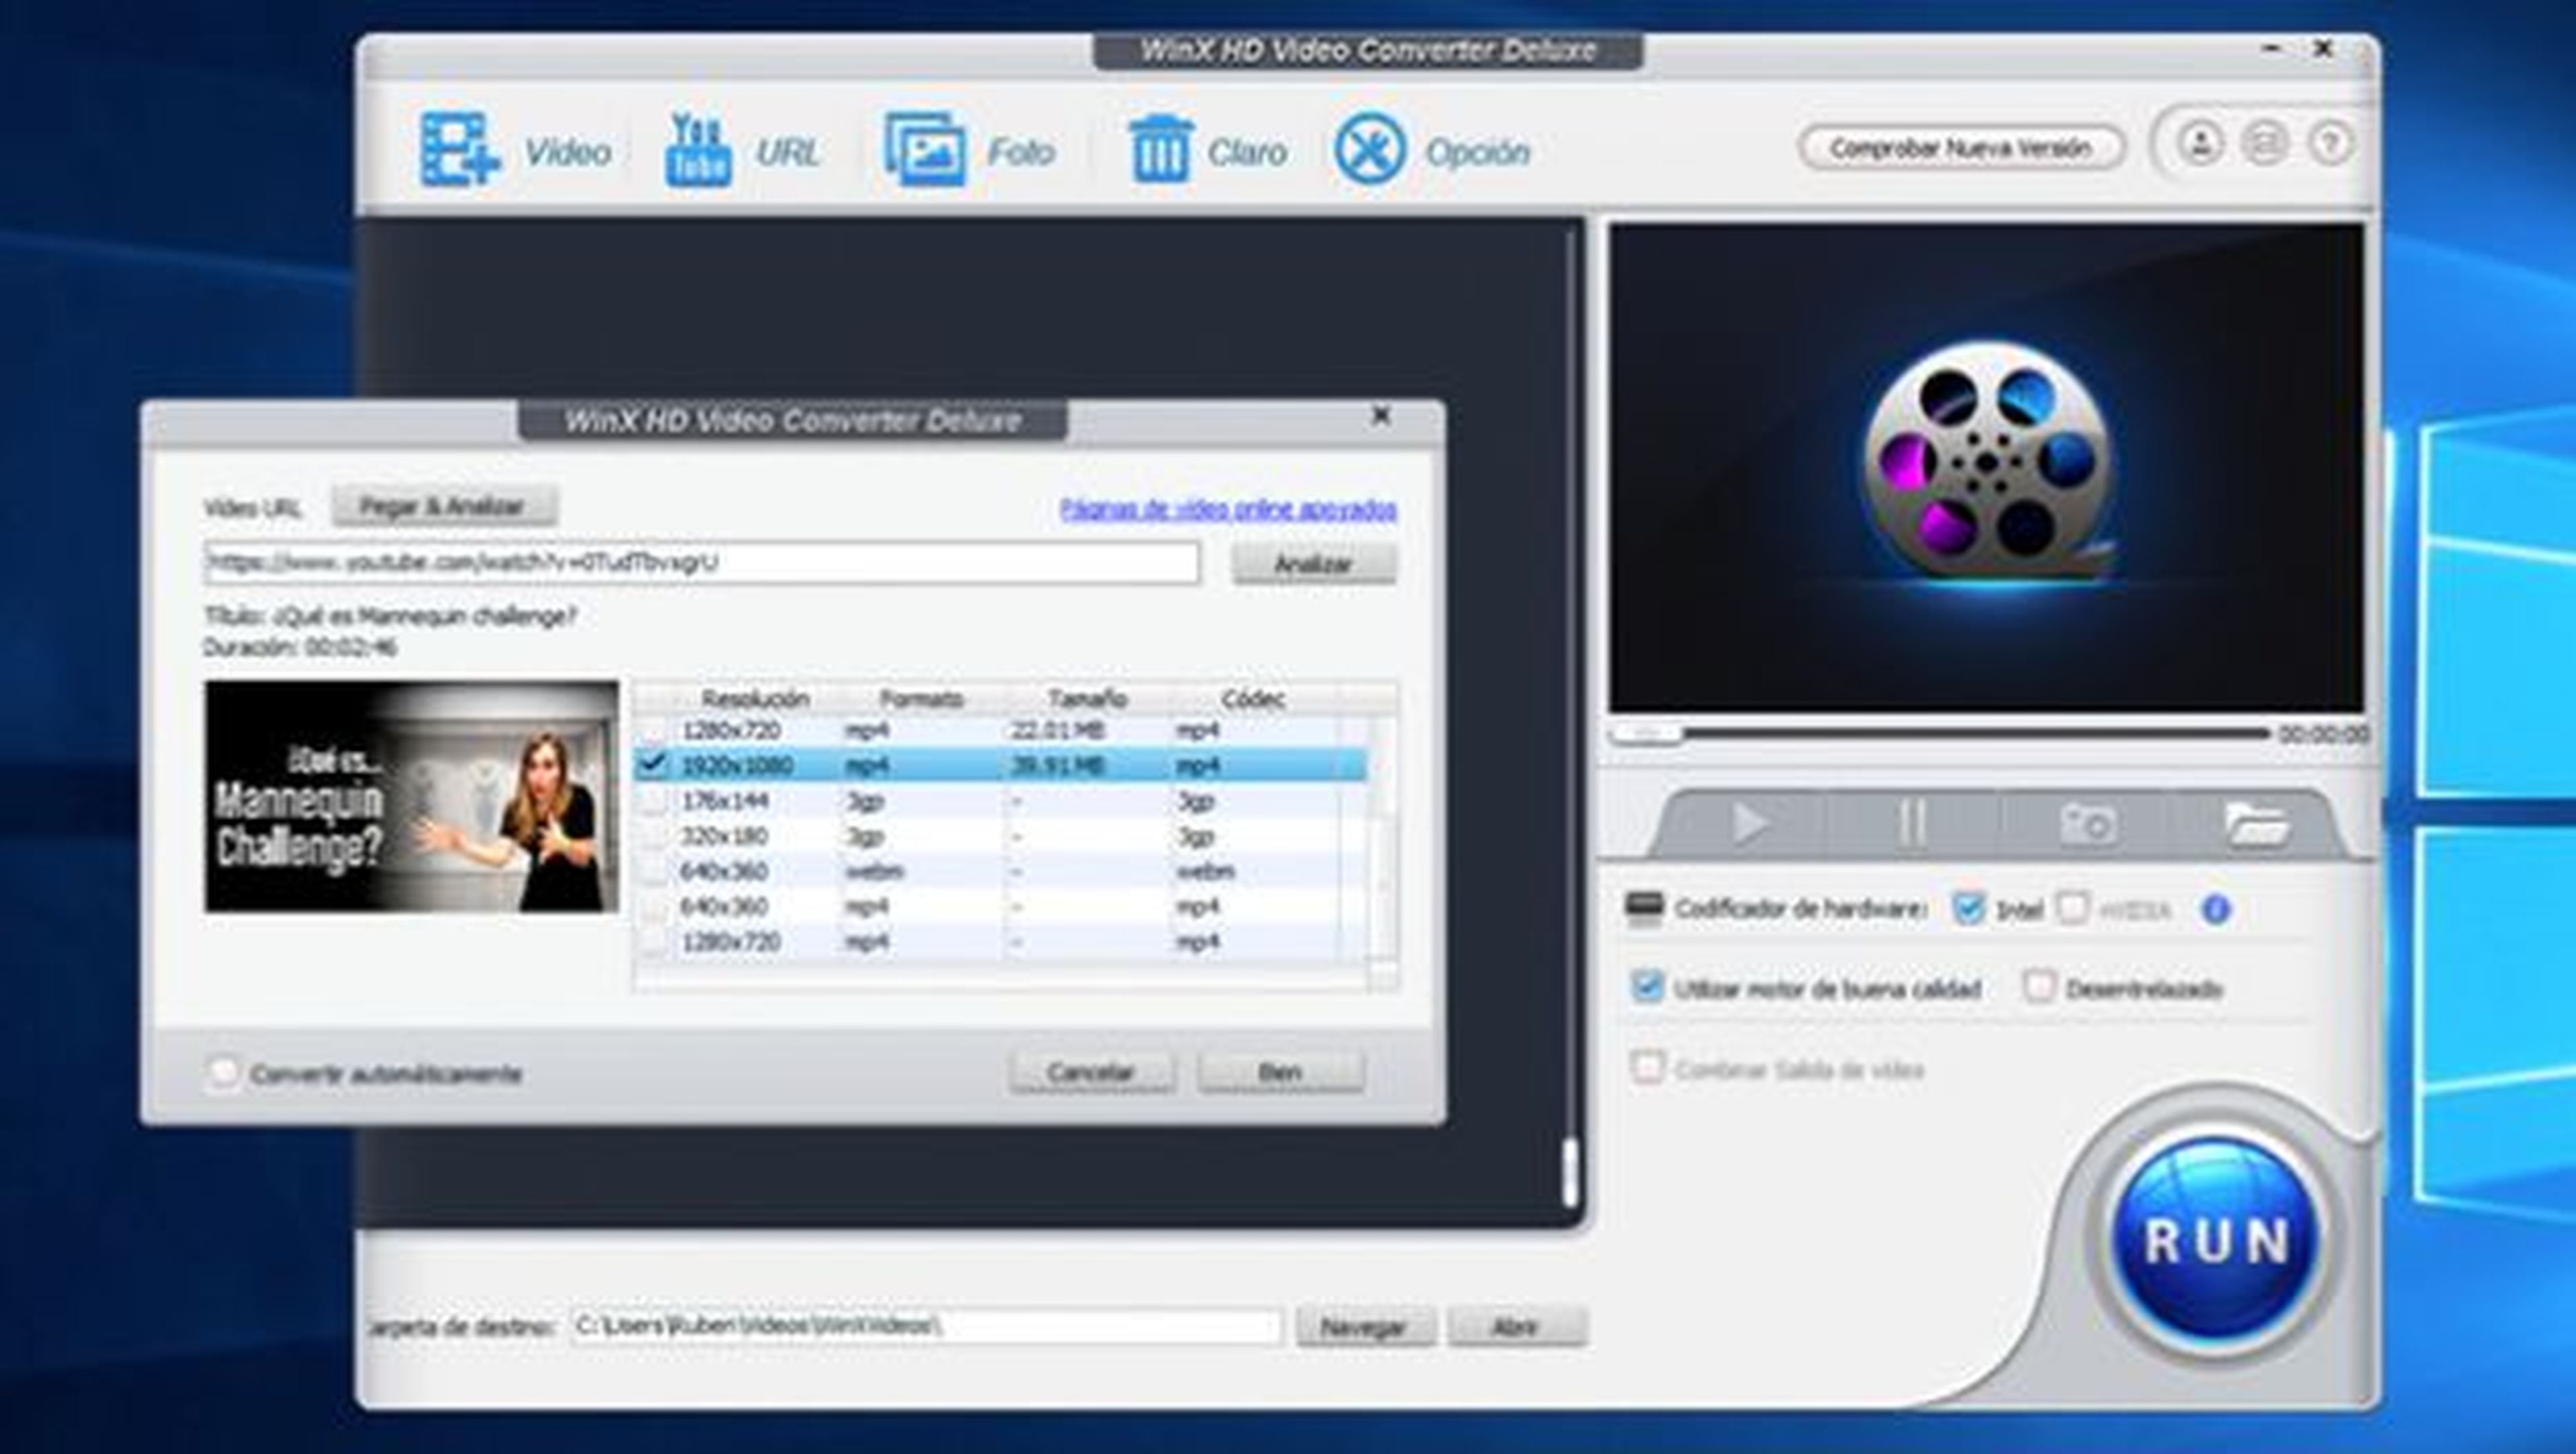Select the 39.91 MB size cell
The image size is (2576, 1454).
coord(1057,766)
